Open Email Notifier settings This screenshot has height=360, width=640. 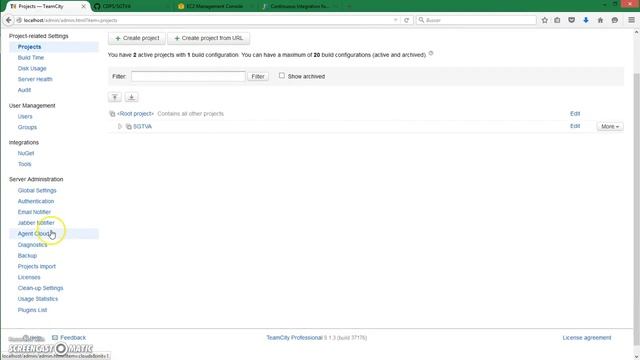(34, 212)
